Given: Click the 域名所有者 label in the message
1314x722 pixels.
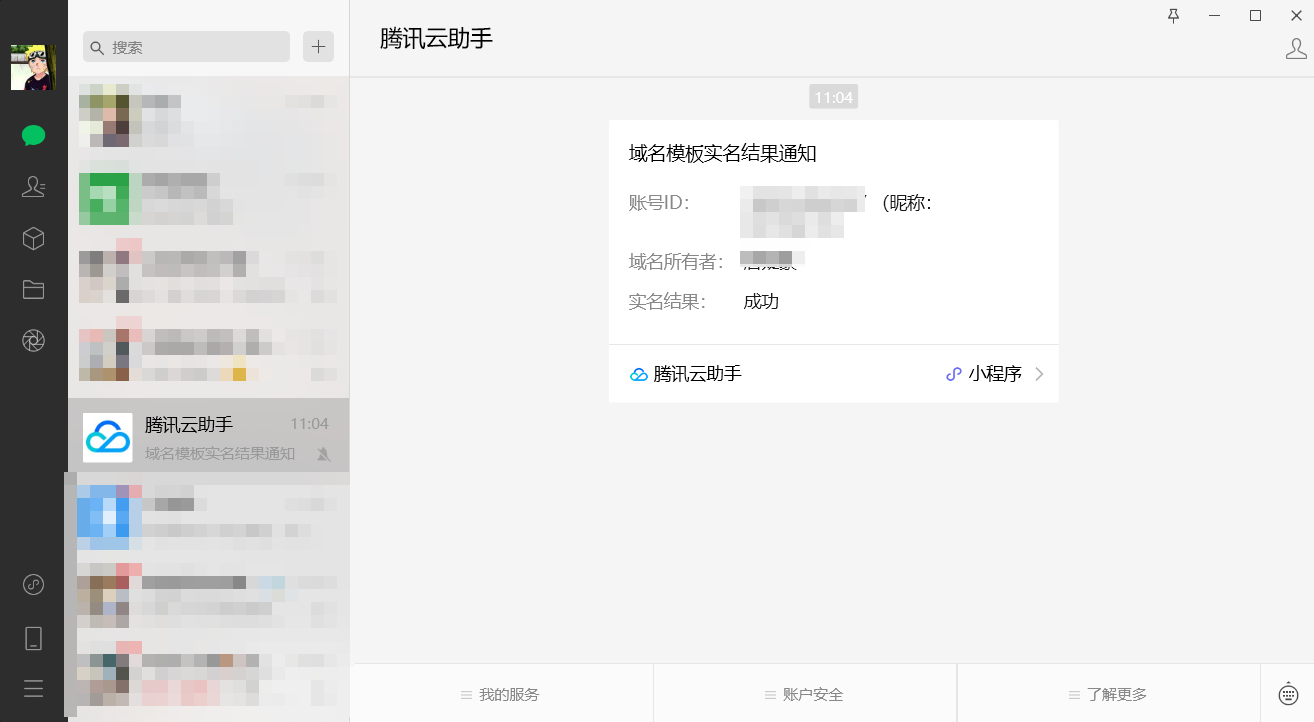Looking at the screenshot, I should [x=676, y=262].
